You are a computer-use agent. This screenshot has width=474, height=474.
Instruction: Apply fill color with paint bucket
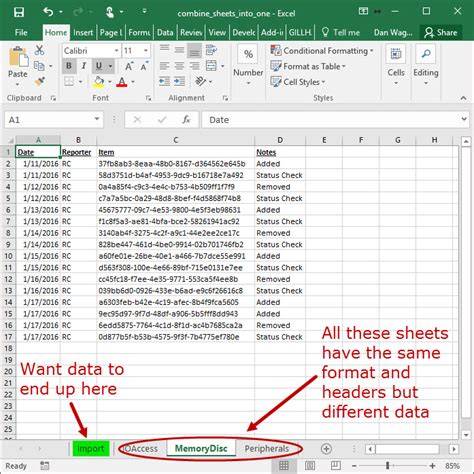tap(99, 81)
